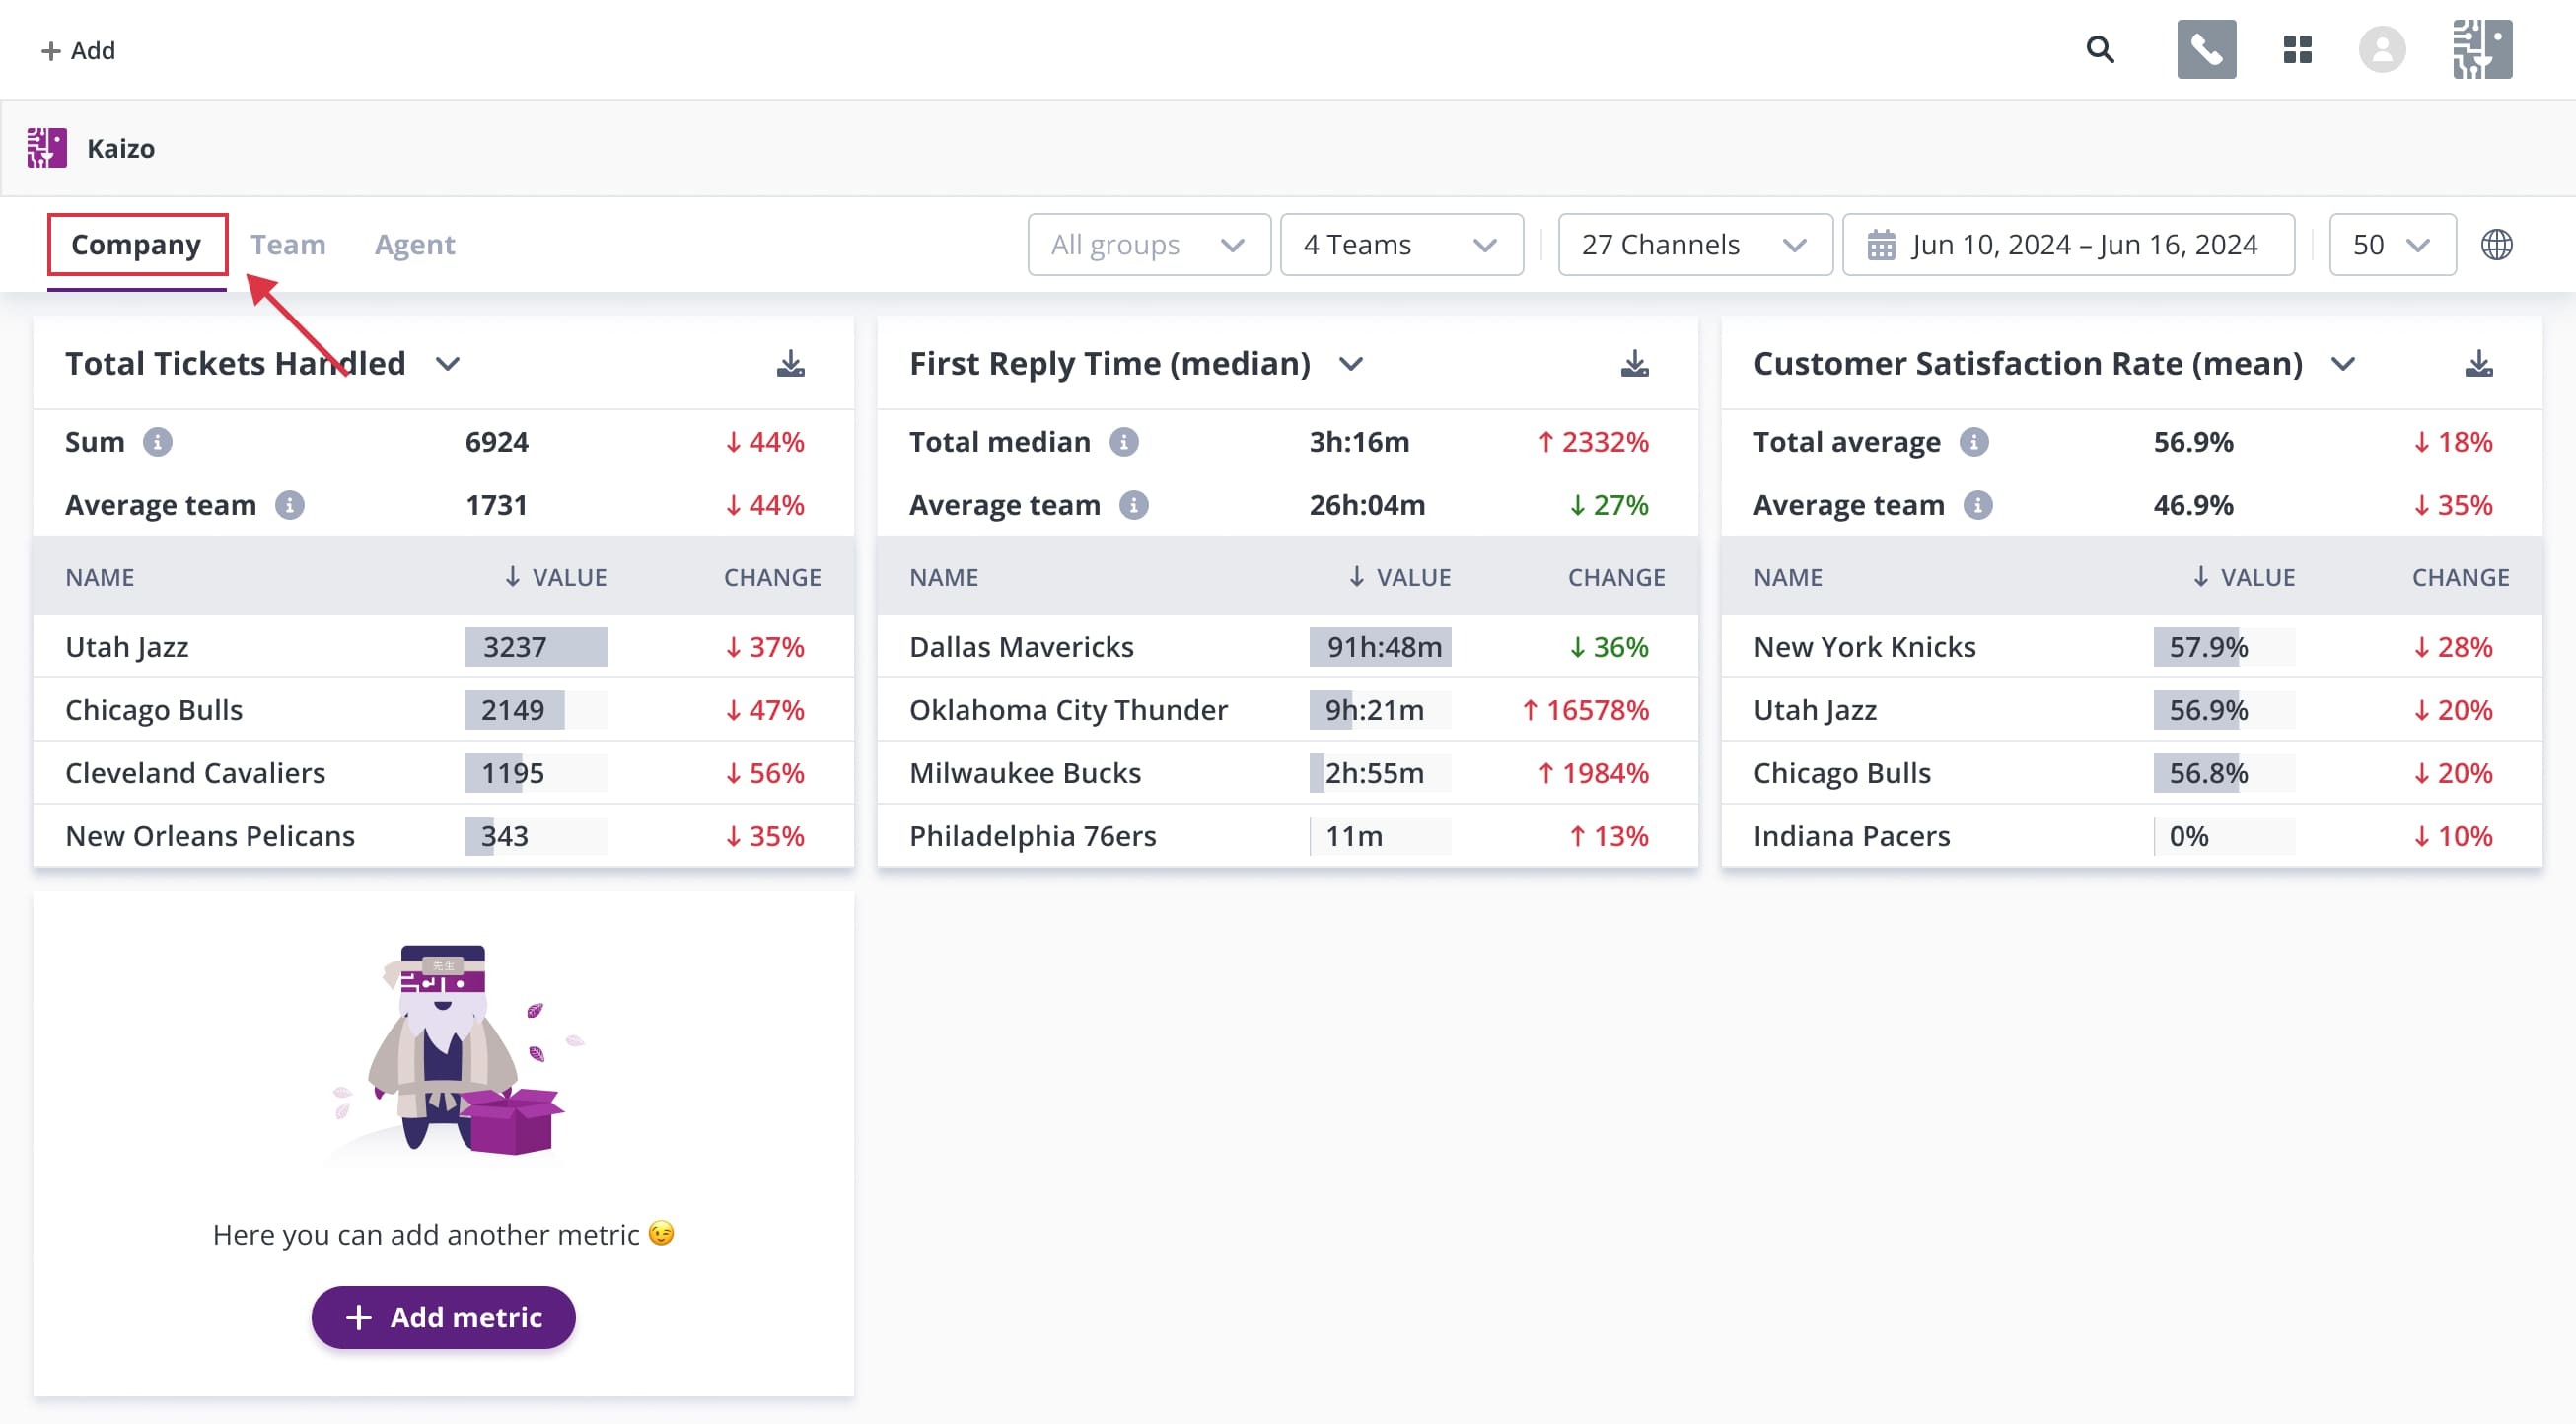Switch to the Team tab
Screen dimensions: 2576x1424
point(289,244)
